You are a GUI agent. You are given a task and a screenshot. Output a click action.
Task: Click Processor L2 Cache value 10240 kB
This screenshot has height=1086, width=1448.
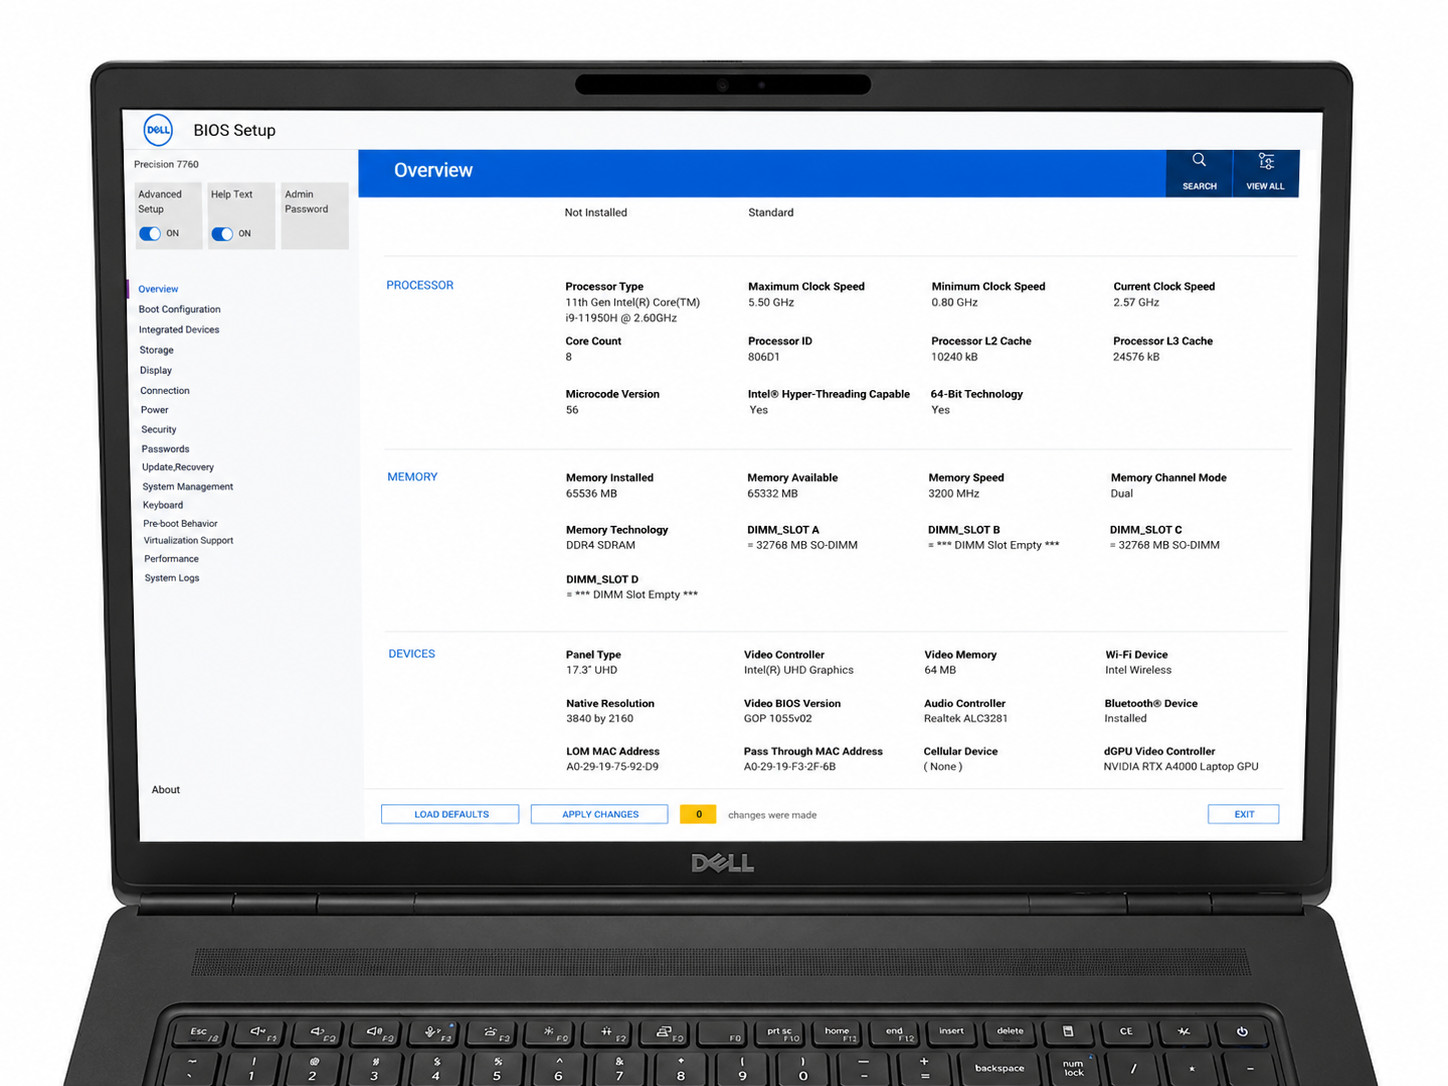click(x=954, y=357)
